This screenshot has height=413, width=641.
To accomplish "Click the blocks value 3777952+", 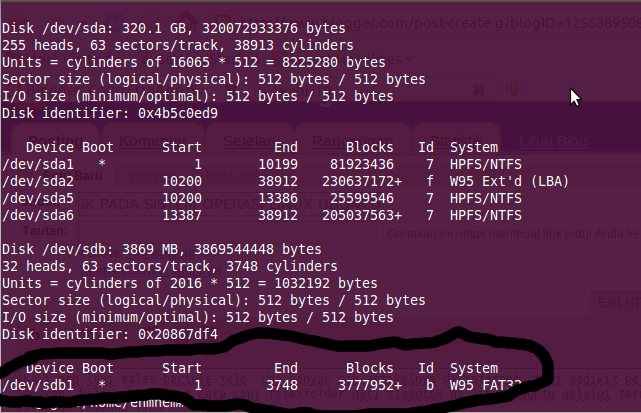I will [x=370, y=385].
